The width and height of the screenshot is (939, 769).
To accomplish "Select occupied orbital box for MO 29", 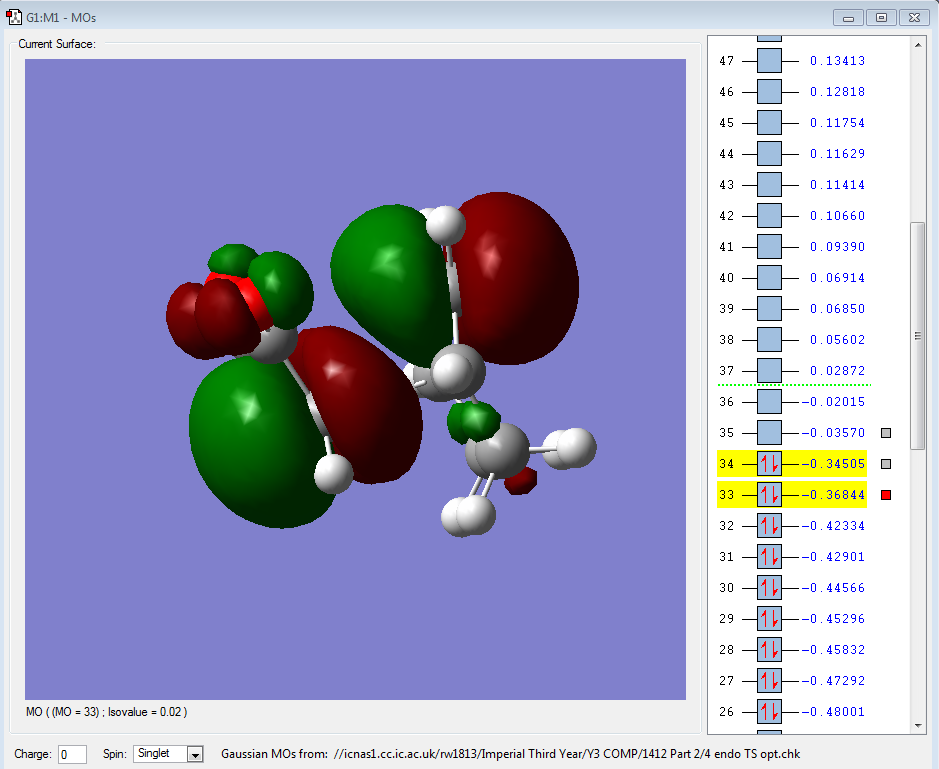I will pos(769,619).
